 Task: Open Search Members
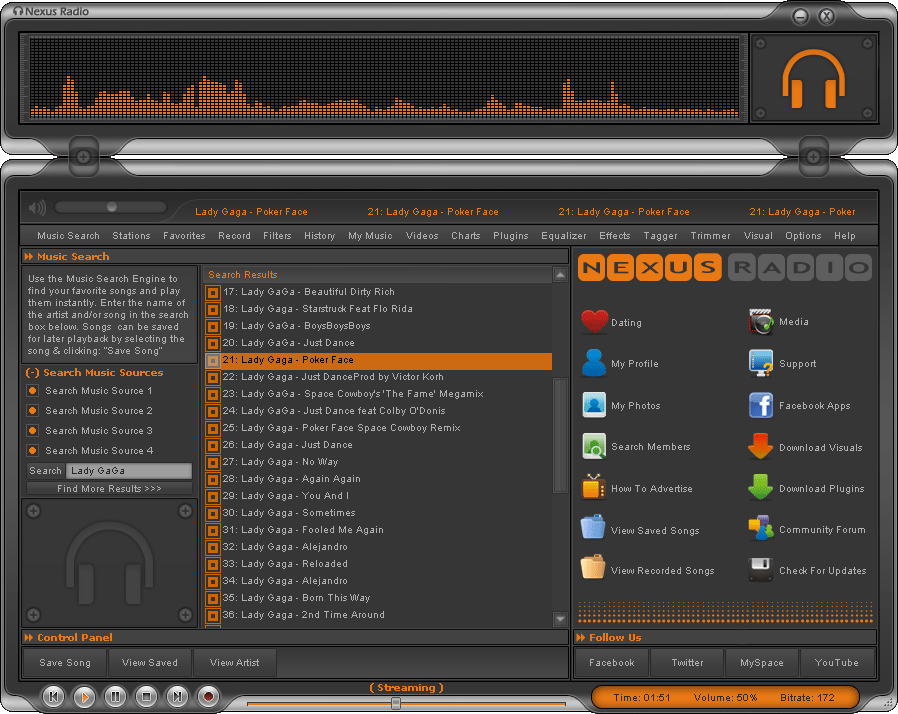[594, 446]
